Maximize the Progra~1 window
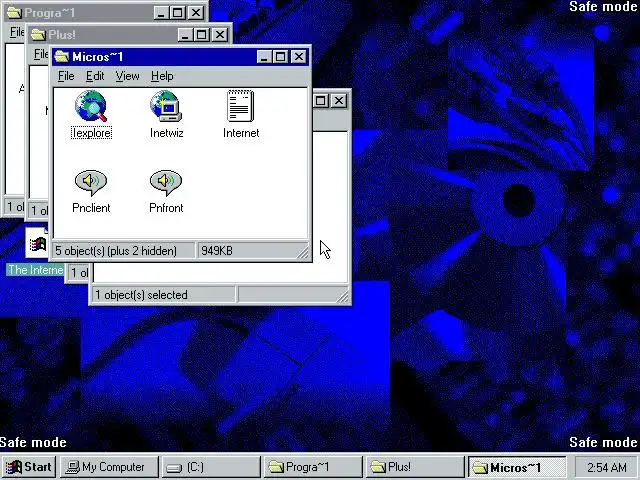This screenshot has width=640, height=480. click(x=177, y=13)
